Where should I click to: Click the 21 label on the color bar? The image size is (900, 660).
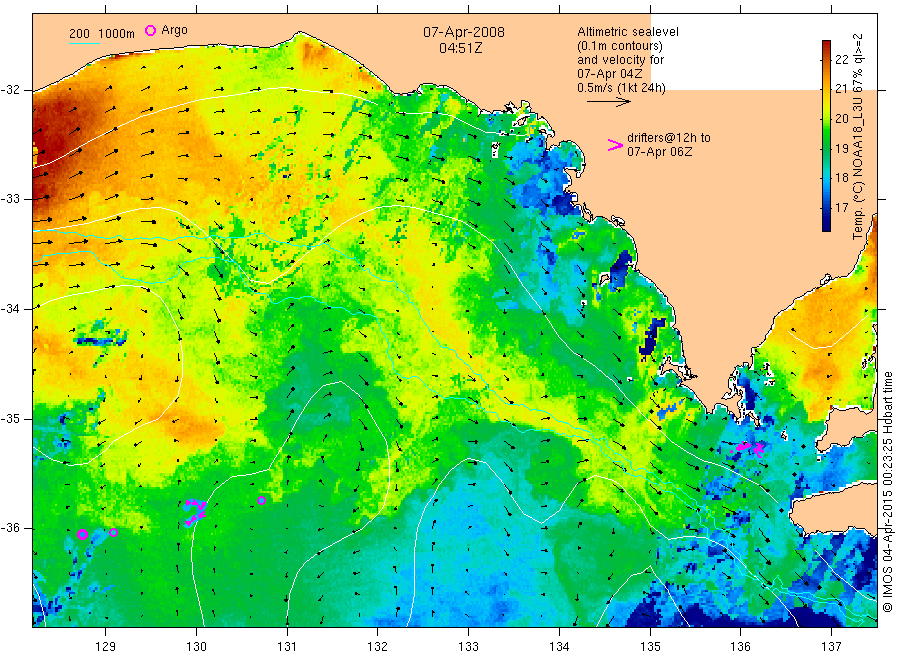pos(841,88)
